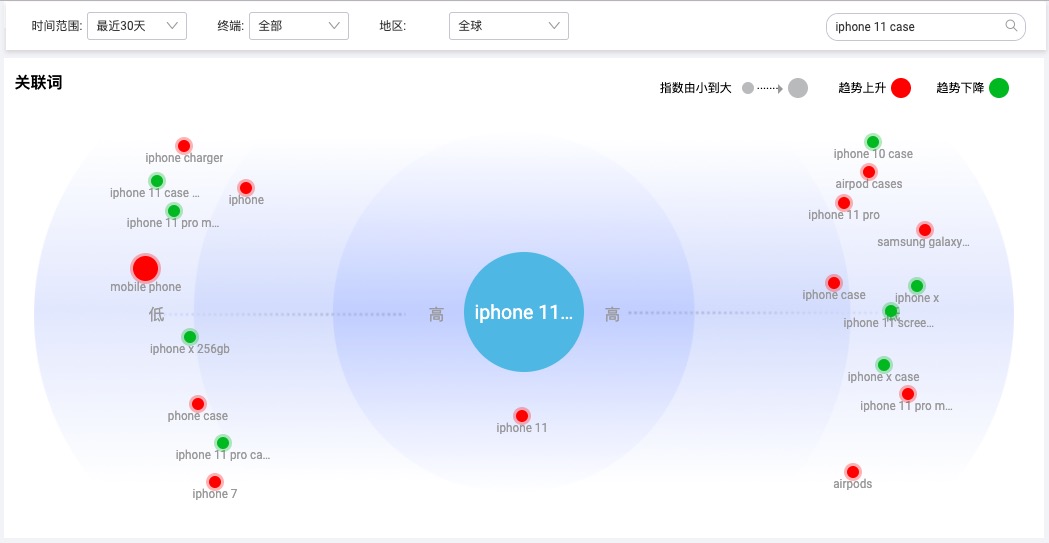The height and width of the screenshot is (543, 1049).
Task: Click the red samsung galaxy dot
Action: point(925,230)
